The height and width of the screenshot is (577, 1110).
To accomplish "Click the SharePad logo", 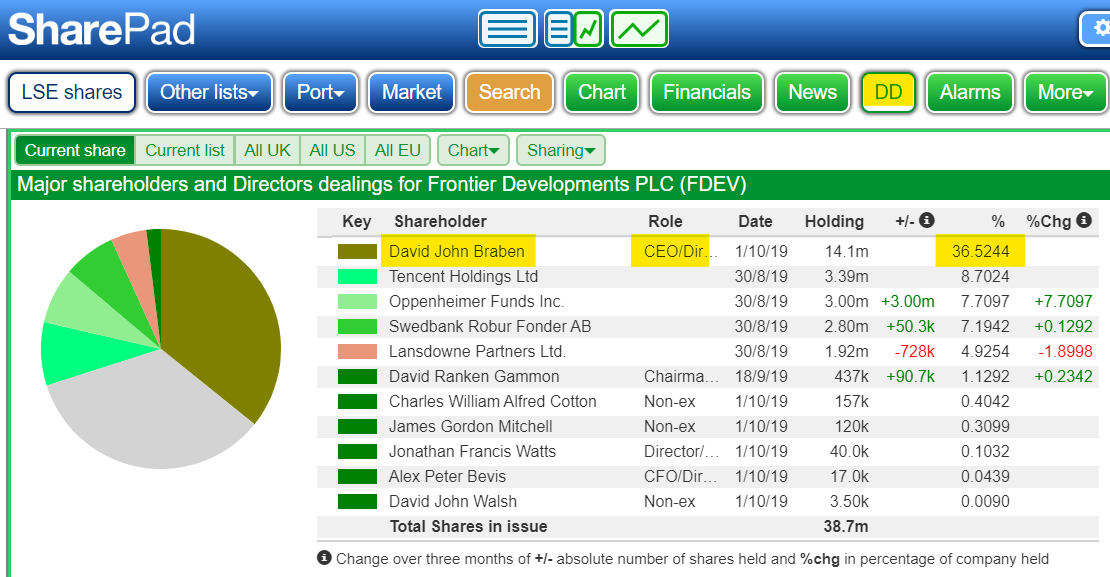I will [101, 30].
